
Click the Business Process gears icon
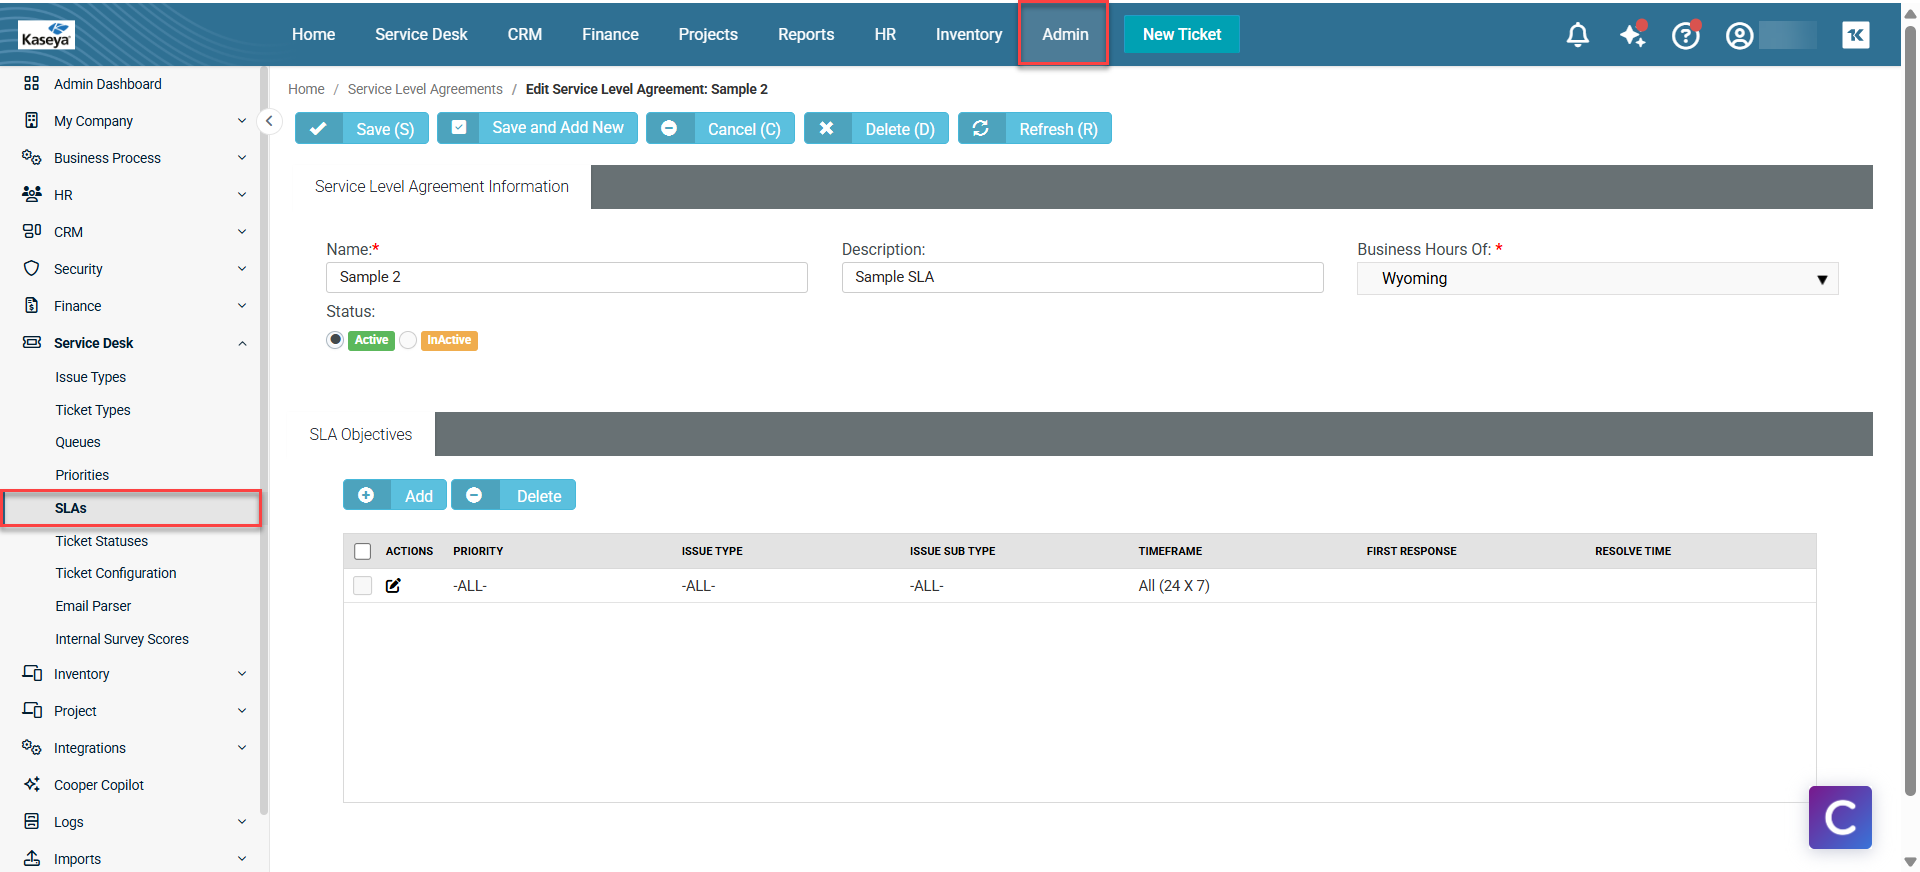click(x=31, y=157)
